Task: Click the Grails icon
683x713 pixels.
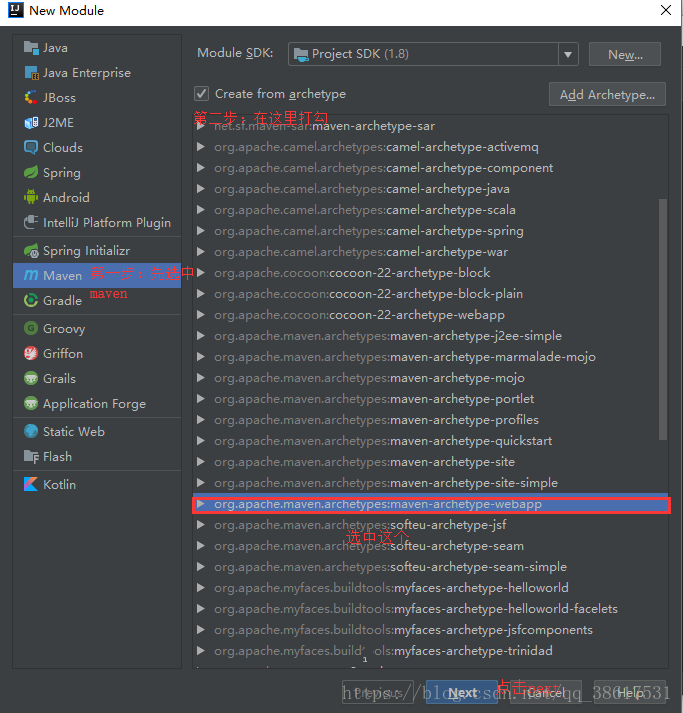Action: 31,378
